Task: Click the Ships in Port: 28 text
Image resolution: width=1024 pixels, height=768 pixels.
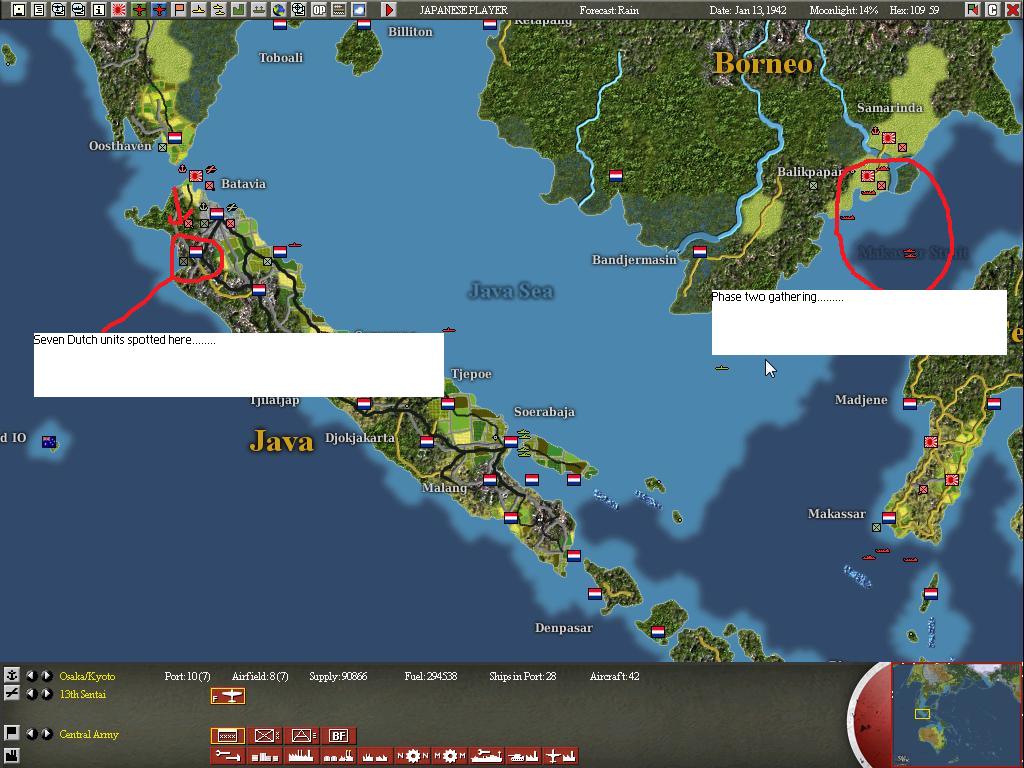Action: pos(522,677)
